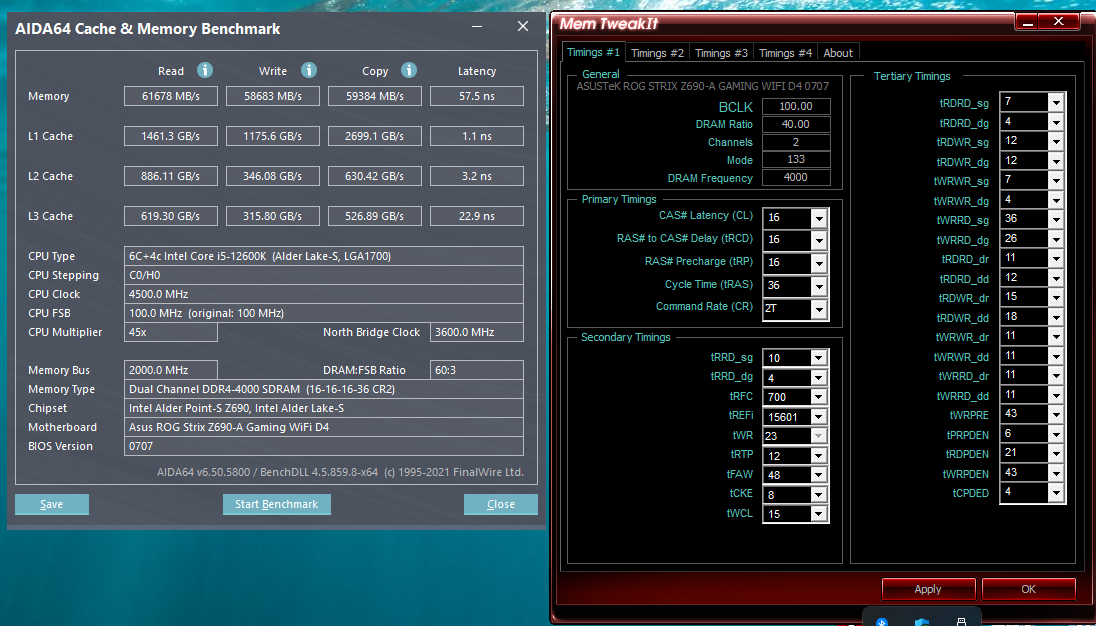This screenshot has width=1096, height=626.
Task: Click Start Benchmark in AIDA64
Action: (x=277, y=504)
